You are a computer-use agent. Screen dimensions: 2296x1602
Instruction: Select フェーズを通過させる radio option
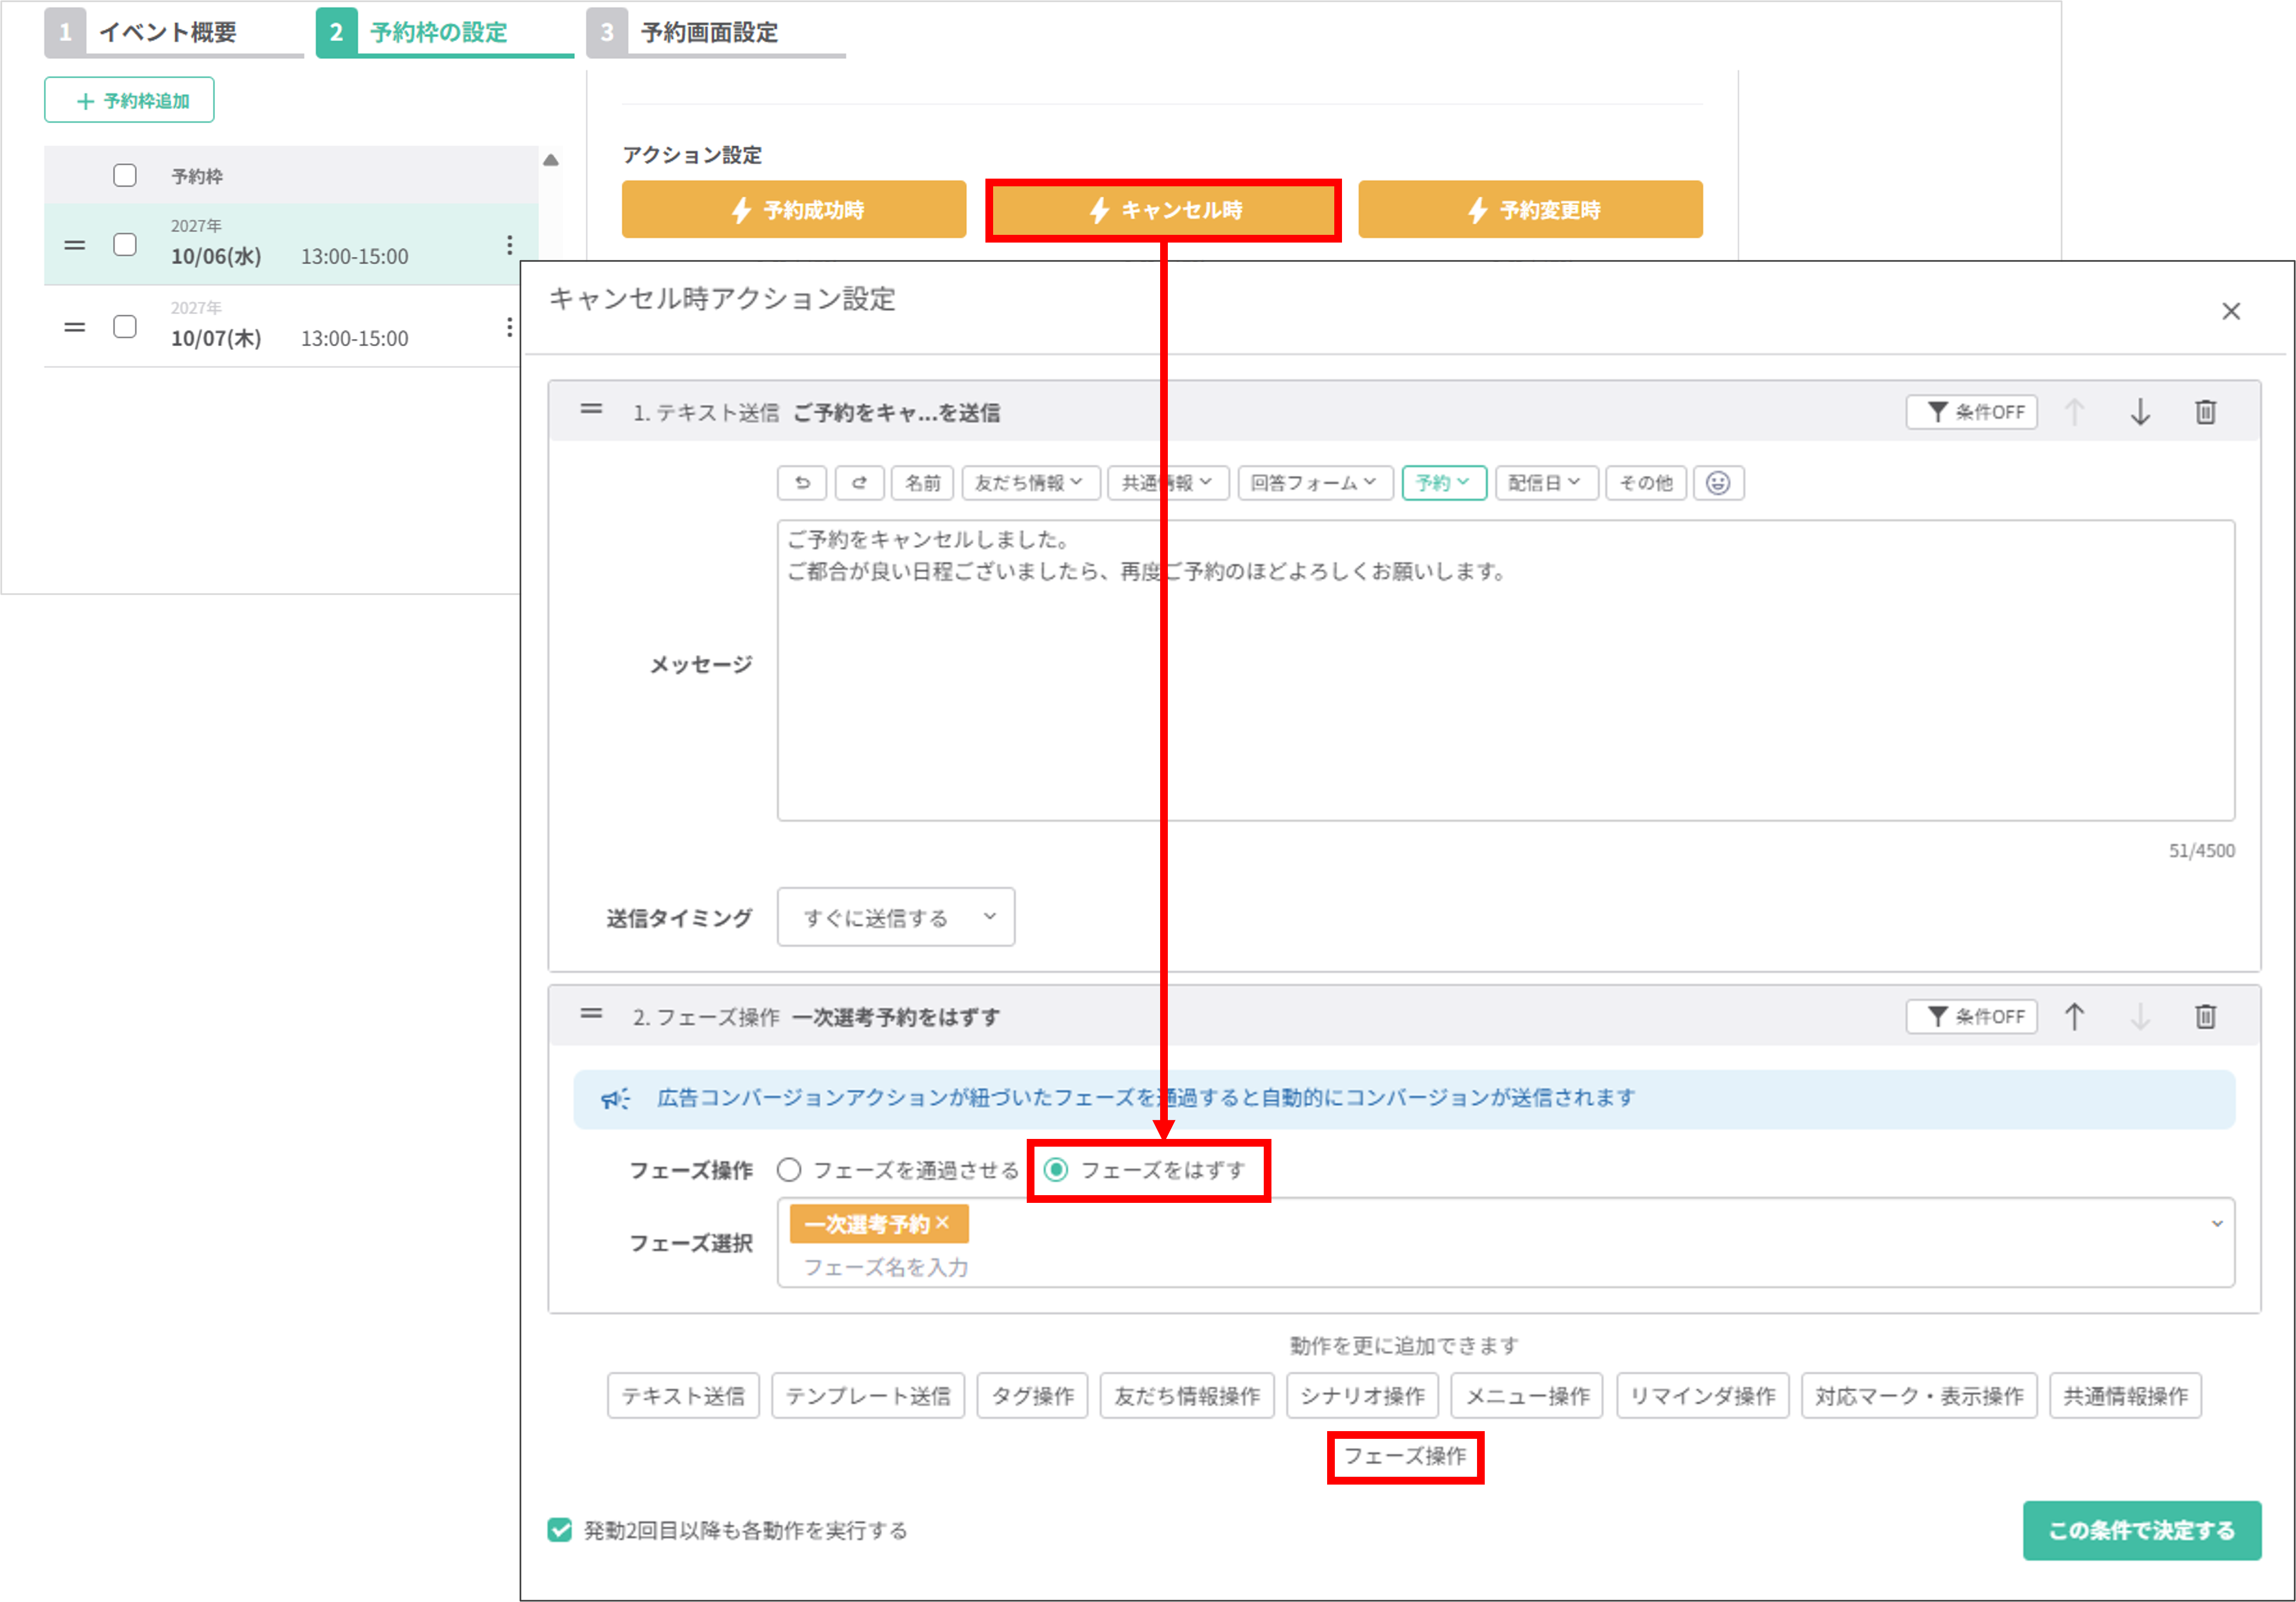coord(789,1170)
